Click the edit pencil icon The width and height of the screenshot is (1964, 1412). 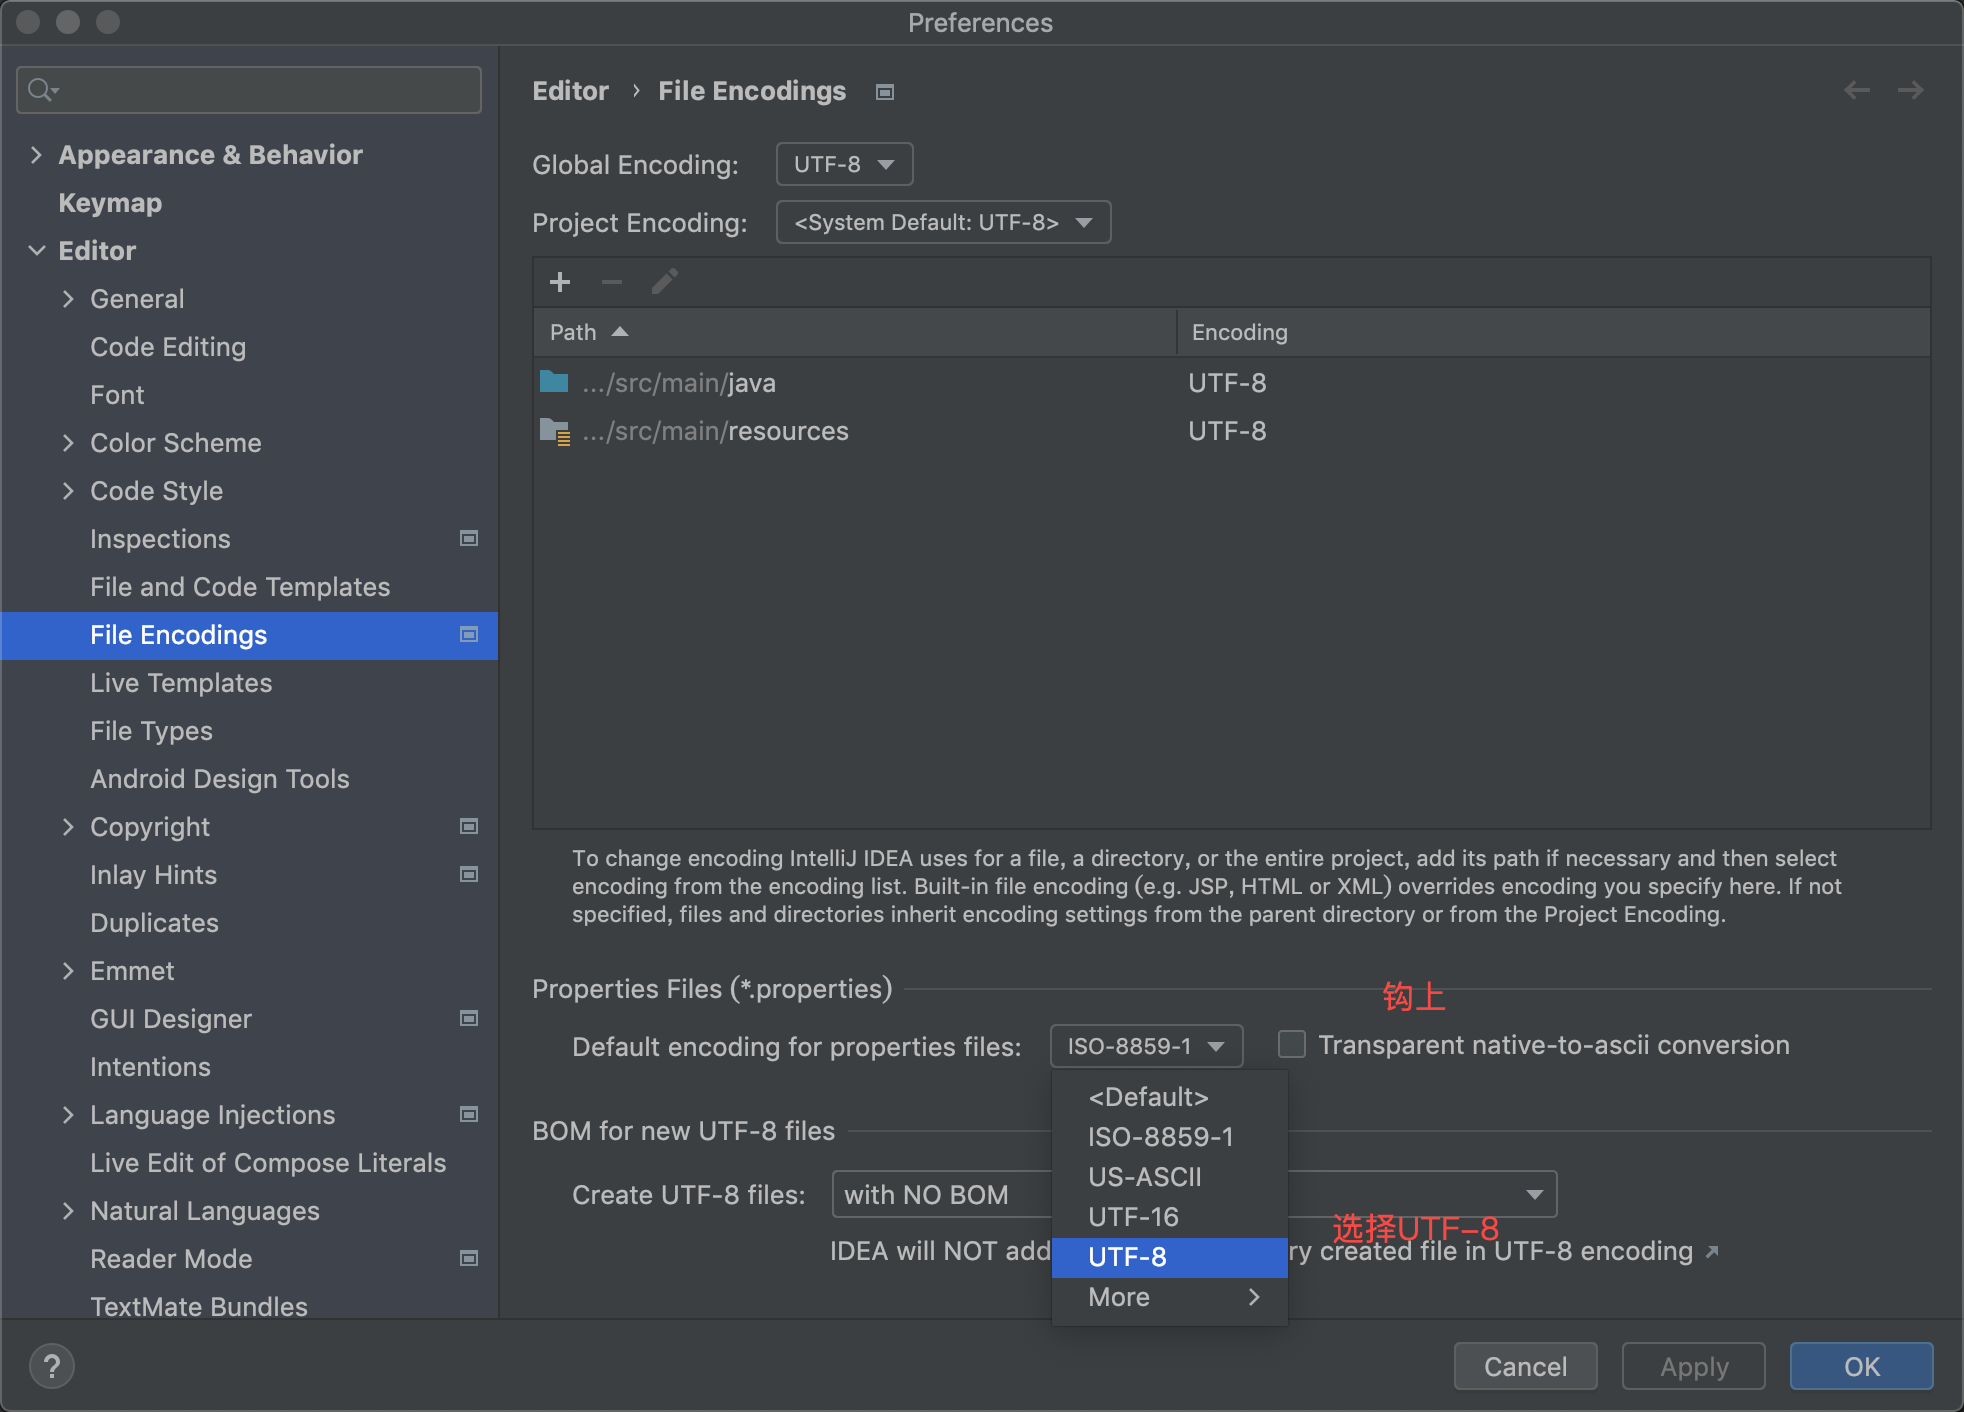[x=665, y=282]
